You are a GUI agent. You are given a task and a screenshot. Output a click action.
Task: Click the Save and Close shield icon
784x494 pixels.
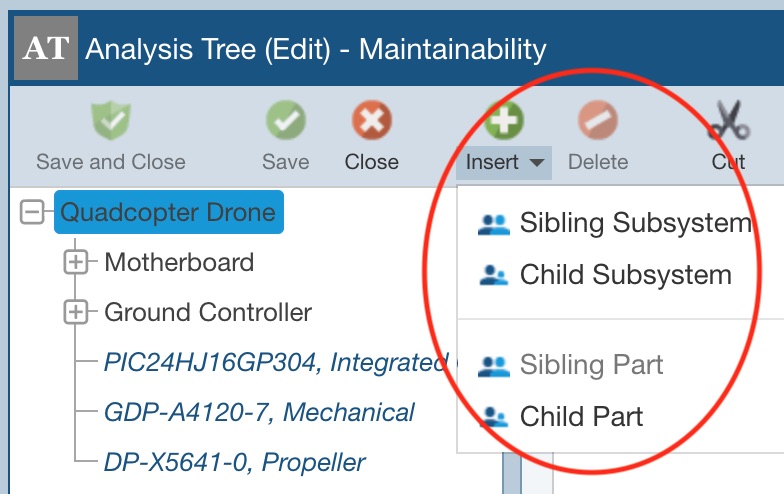coord(111,124)
